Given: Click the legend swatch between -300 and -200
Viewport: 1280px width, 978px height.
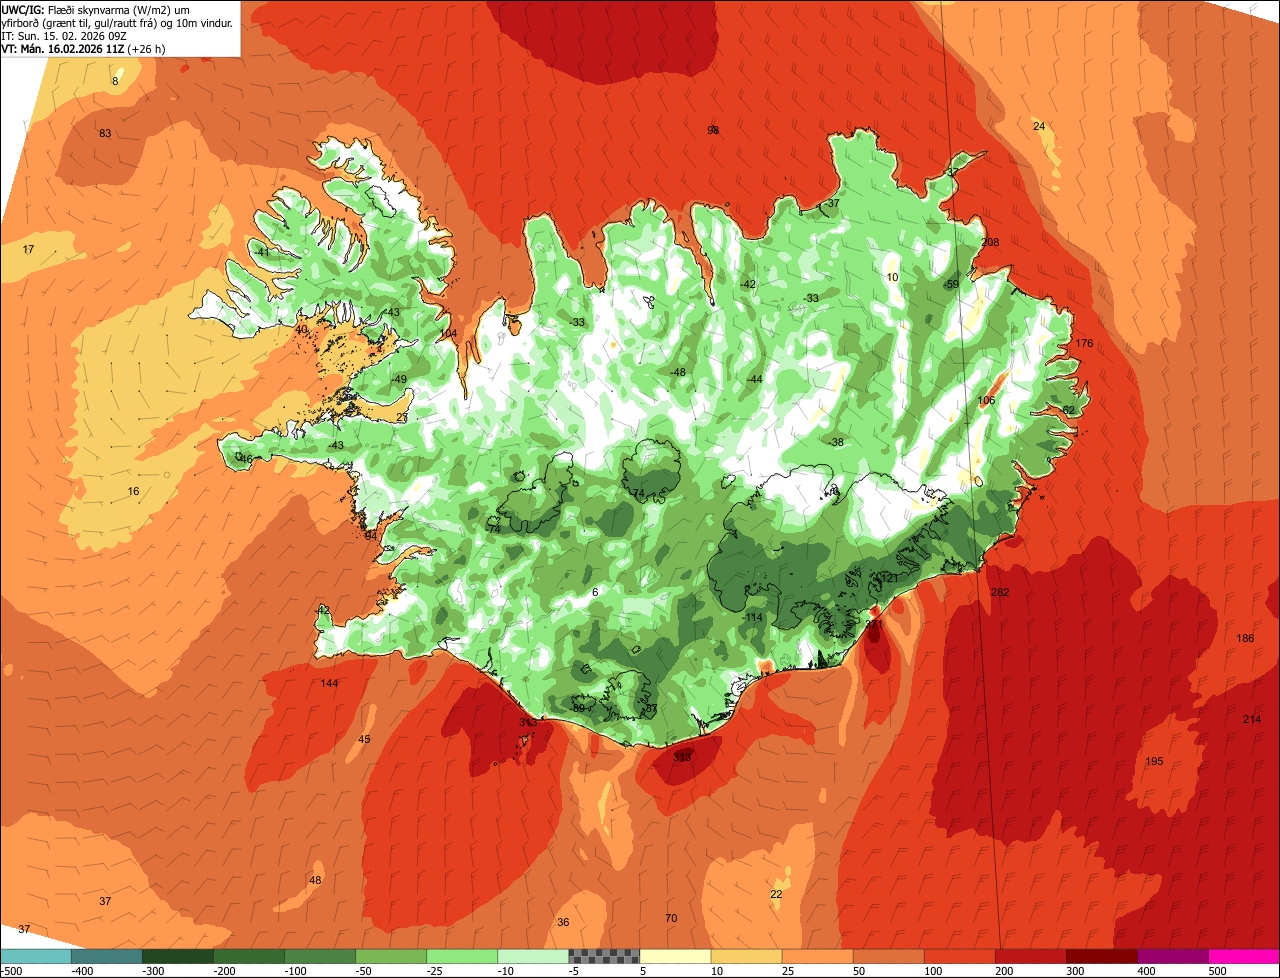Looking at the screenshot, I should (x=178, y=956).
